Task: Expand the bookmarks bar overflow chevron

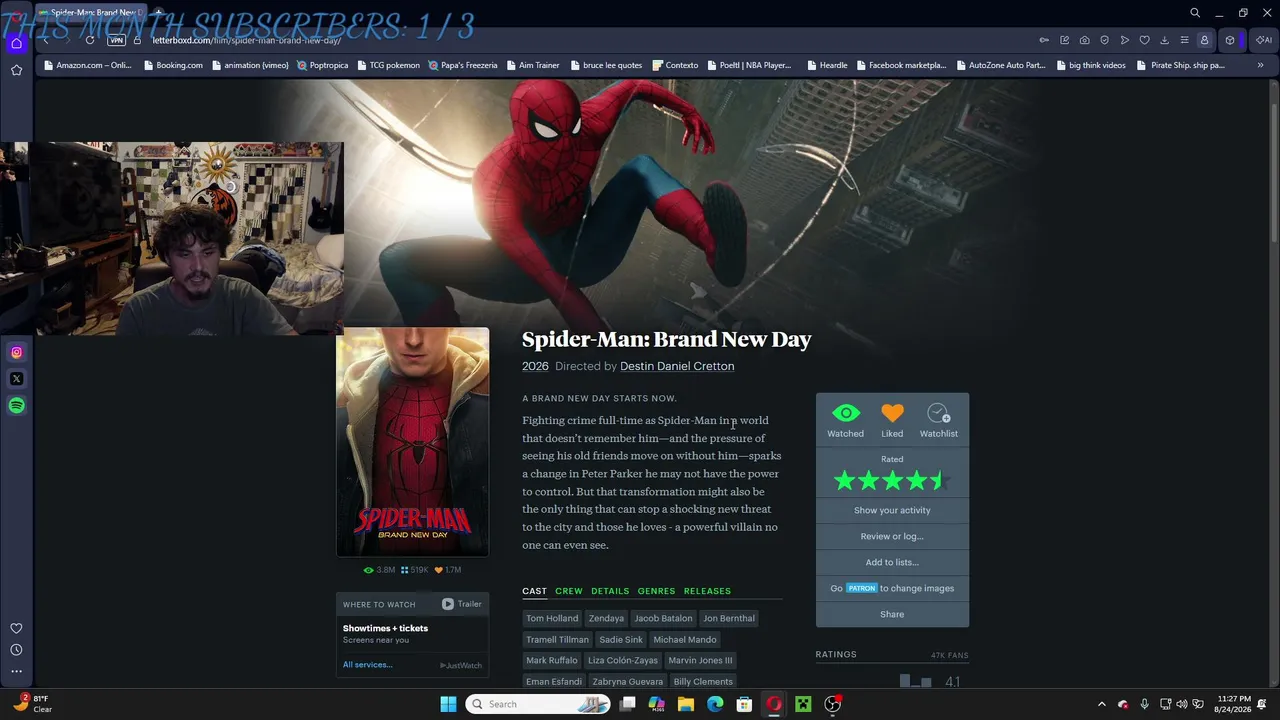Action: (1260, 65)
